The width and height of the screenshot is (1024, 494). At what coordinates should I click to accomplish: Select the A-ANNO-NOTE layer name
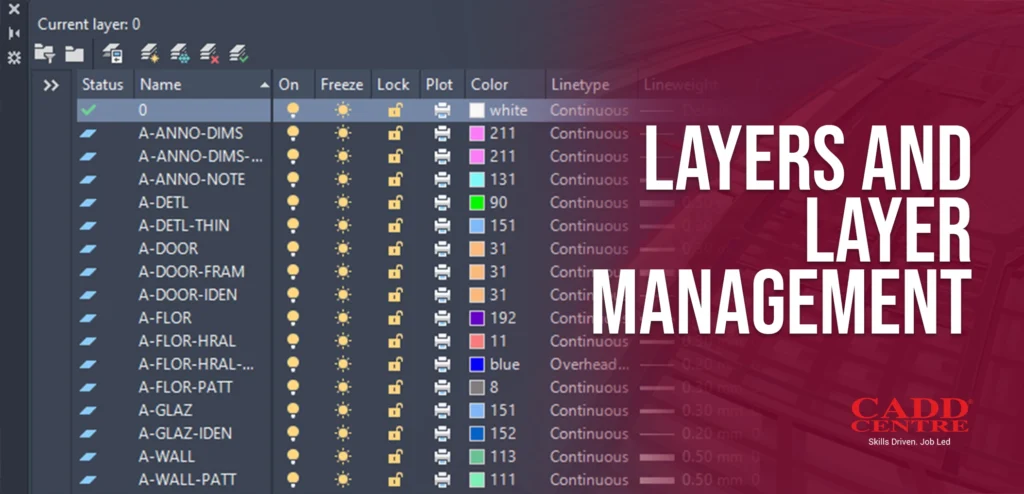coord(191,179)
